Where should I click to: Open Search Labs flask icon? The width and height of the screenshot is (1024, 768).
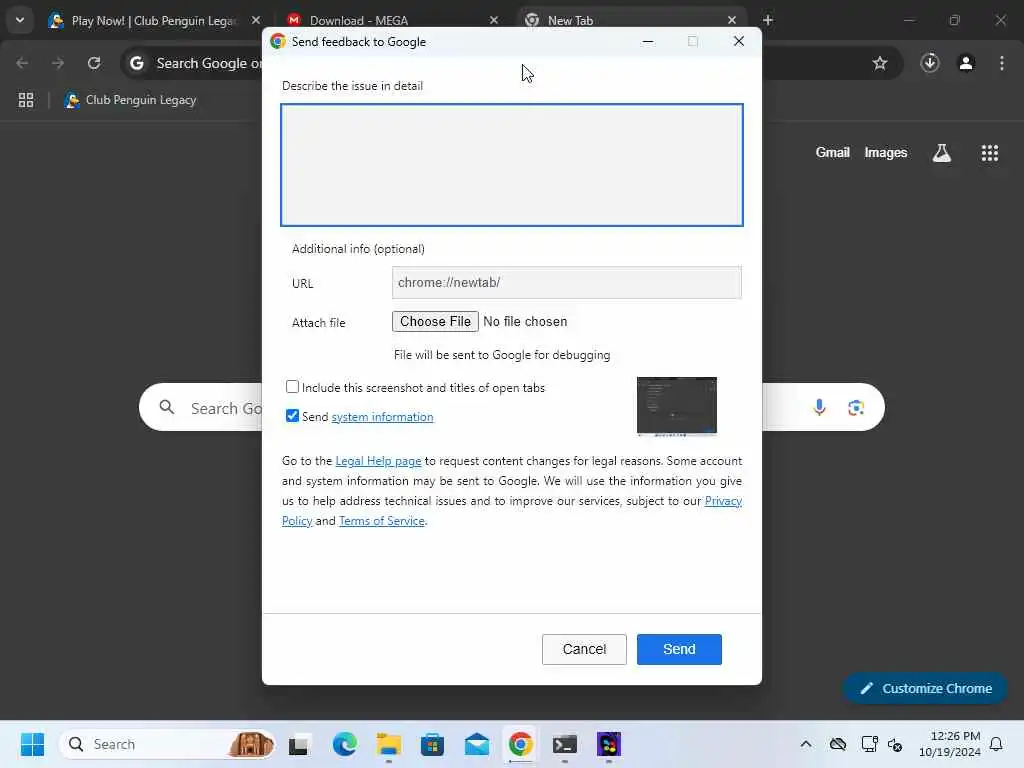click(x=941, y=153)
